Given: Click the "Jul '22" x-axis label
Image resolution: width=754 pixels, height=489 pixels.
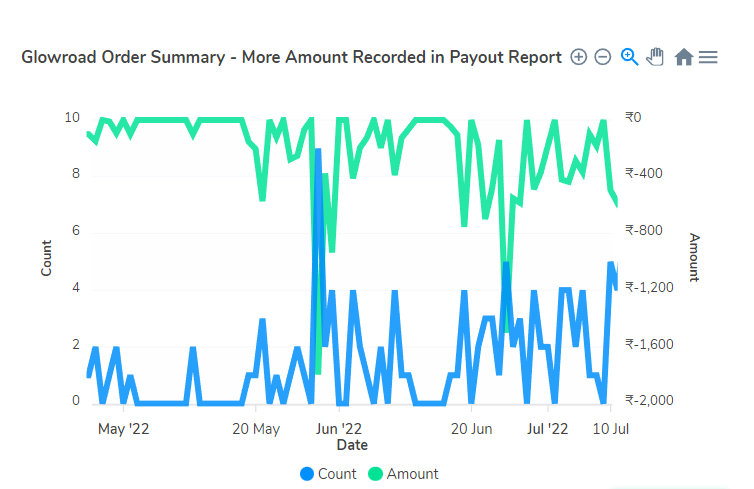Looking at the screenshot, I should tap(548, 428).
